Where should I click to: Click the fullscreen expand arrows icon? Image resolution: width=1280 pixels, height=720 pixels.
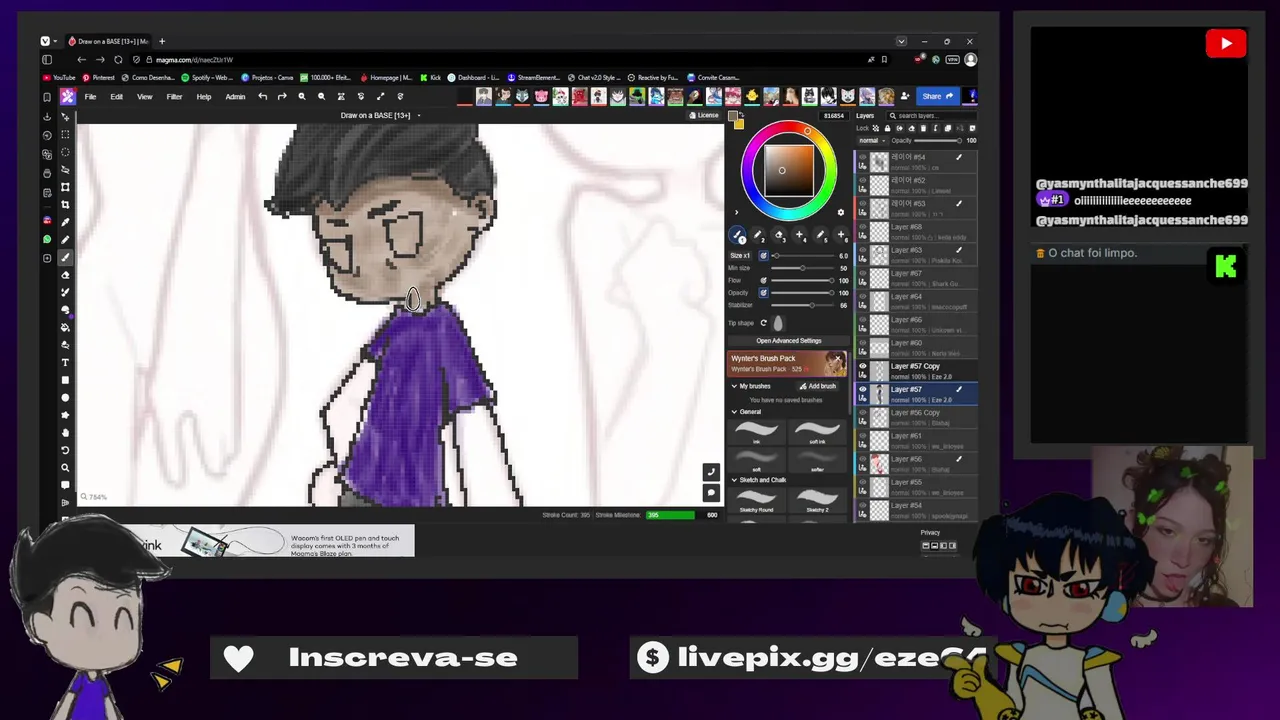point(380,96)
